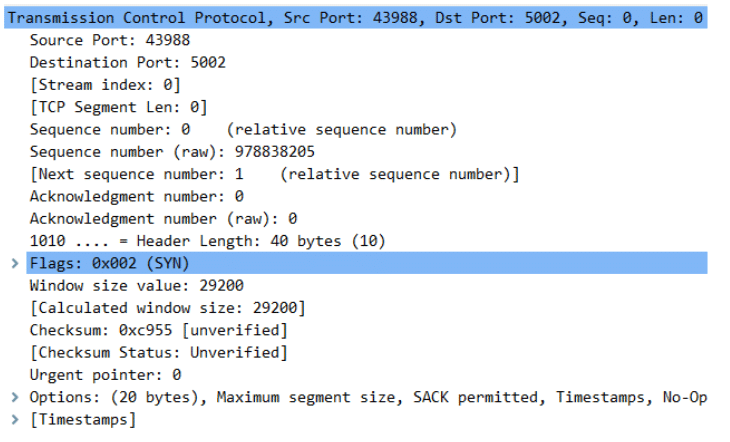Click the [Checksum Status: Unverified] line
The width and height of the screenshot is (730, 442).
[x=158, y=353]
